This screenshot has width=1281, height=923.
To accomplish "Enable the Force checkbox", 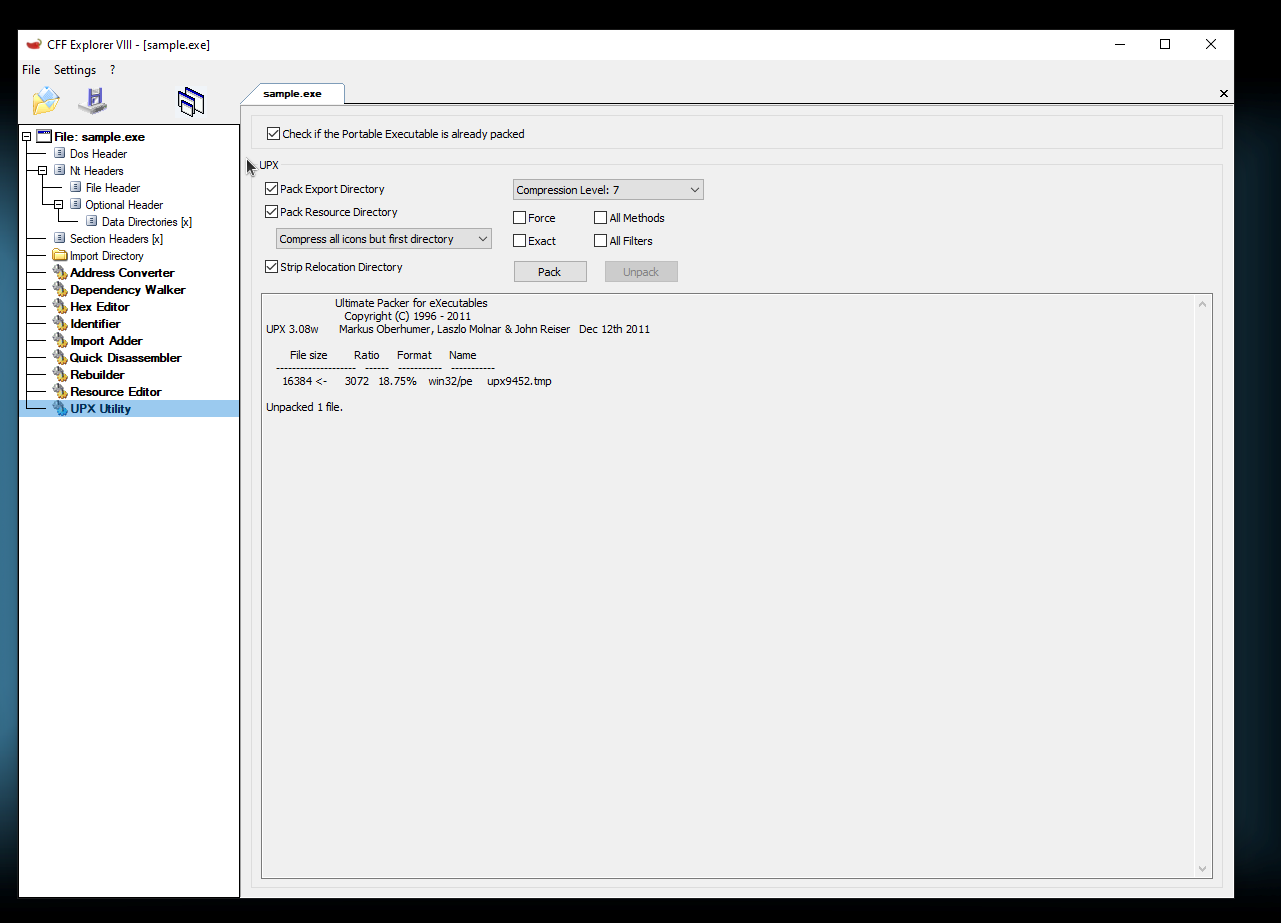I will click(520, 218).
